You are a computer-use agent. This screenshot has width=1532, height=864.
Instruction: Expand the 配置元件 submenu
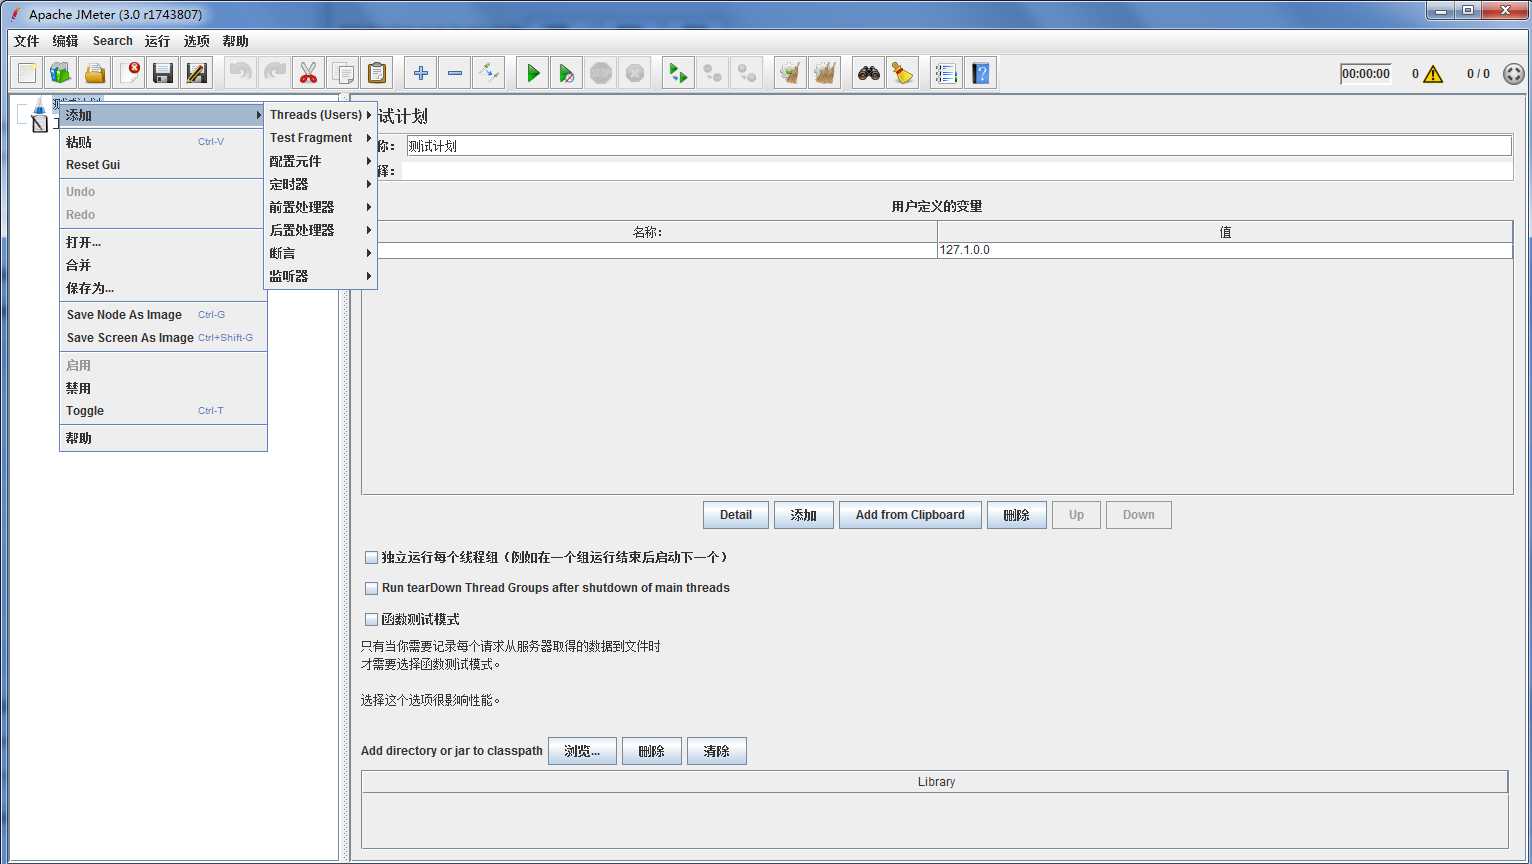(320, 161)
